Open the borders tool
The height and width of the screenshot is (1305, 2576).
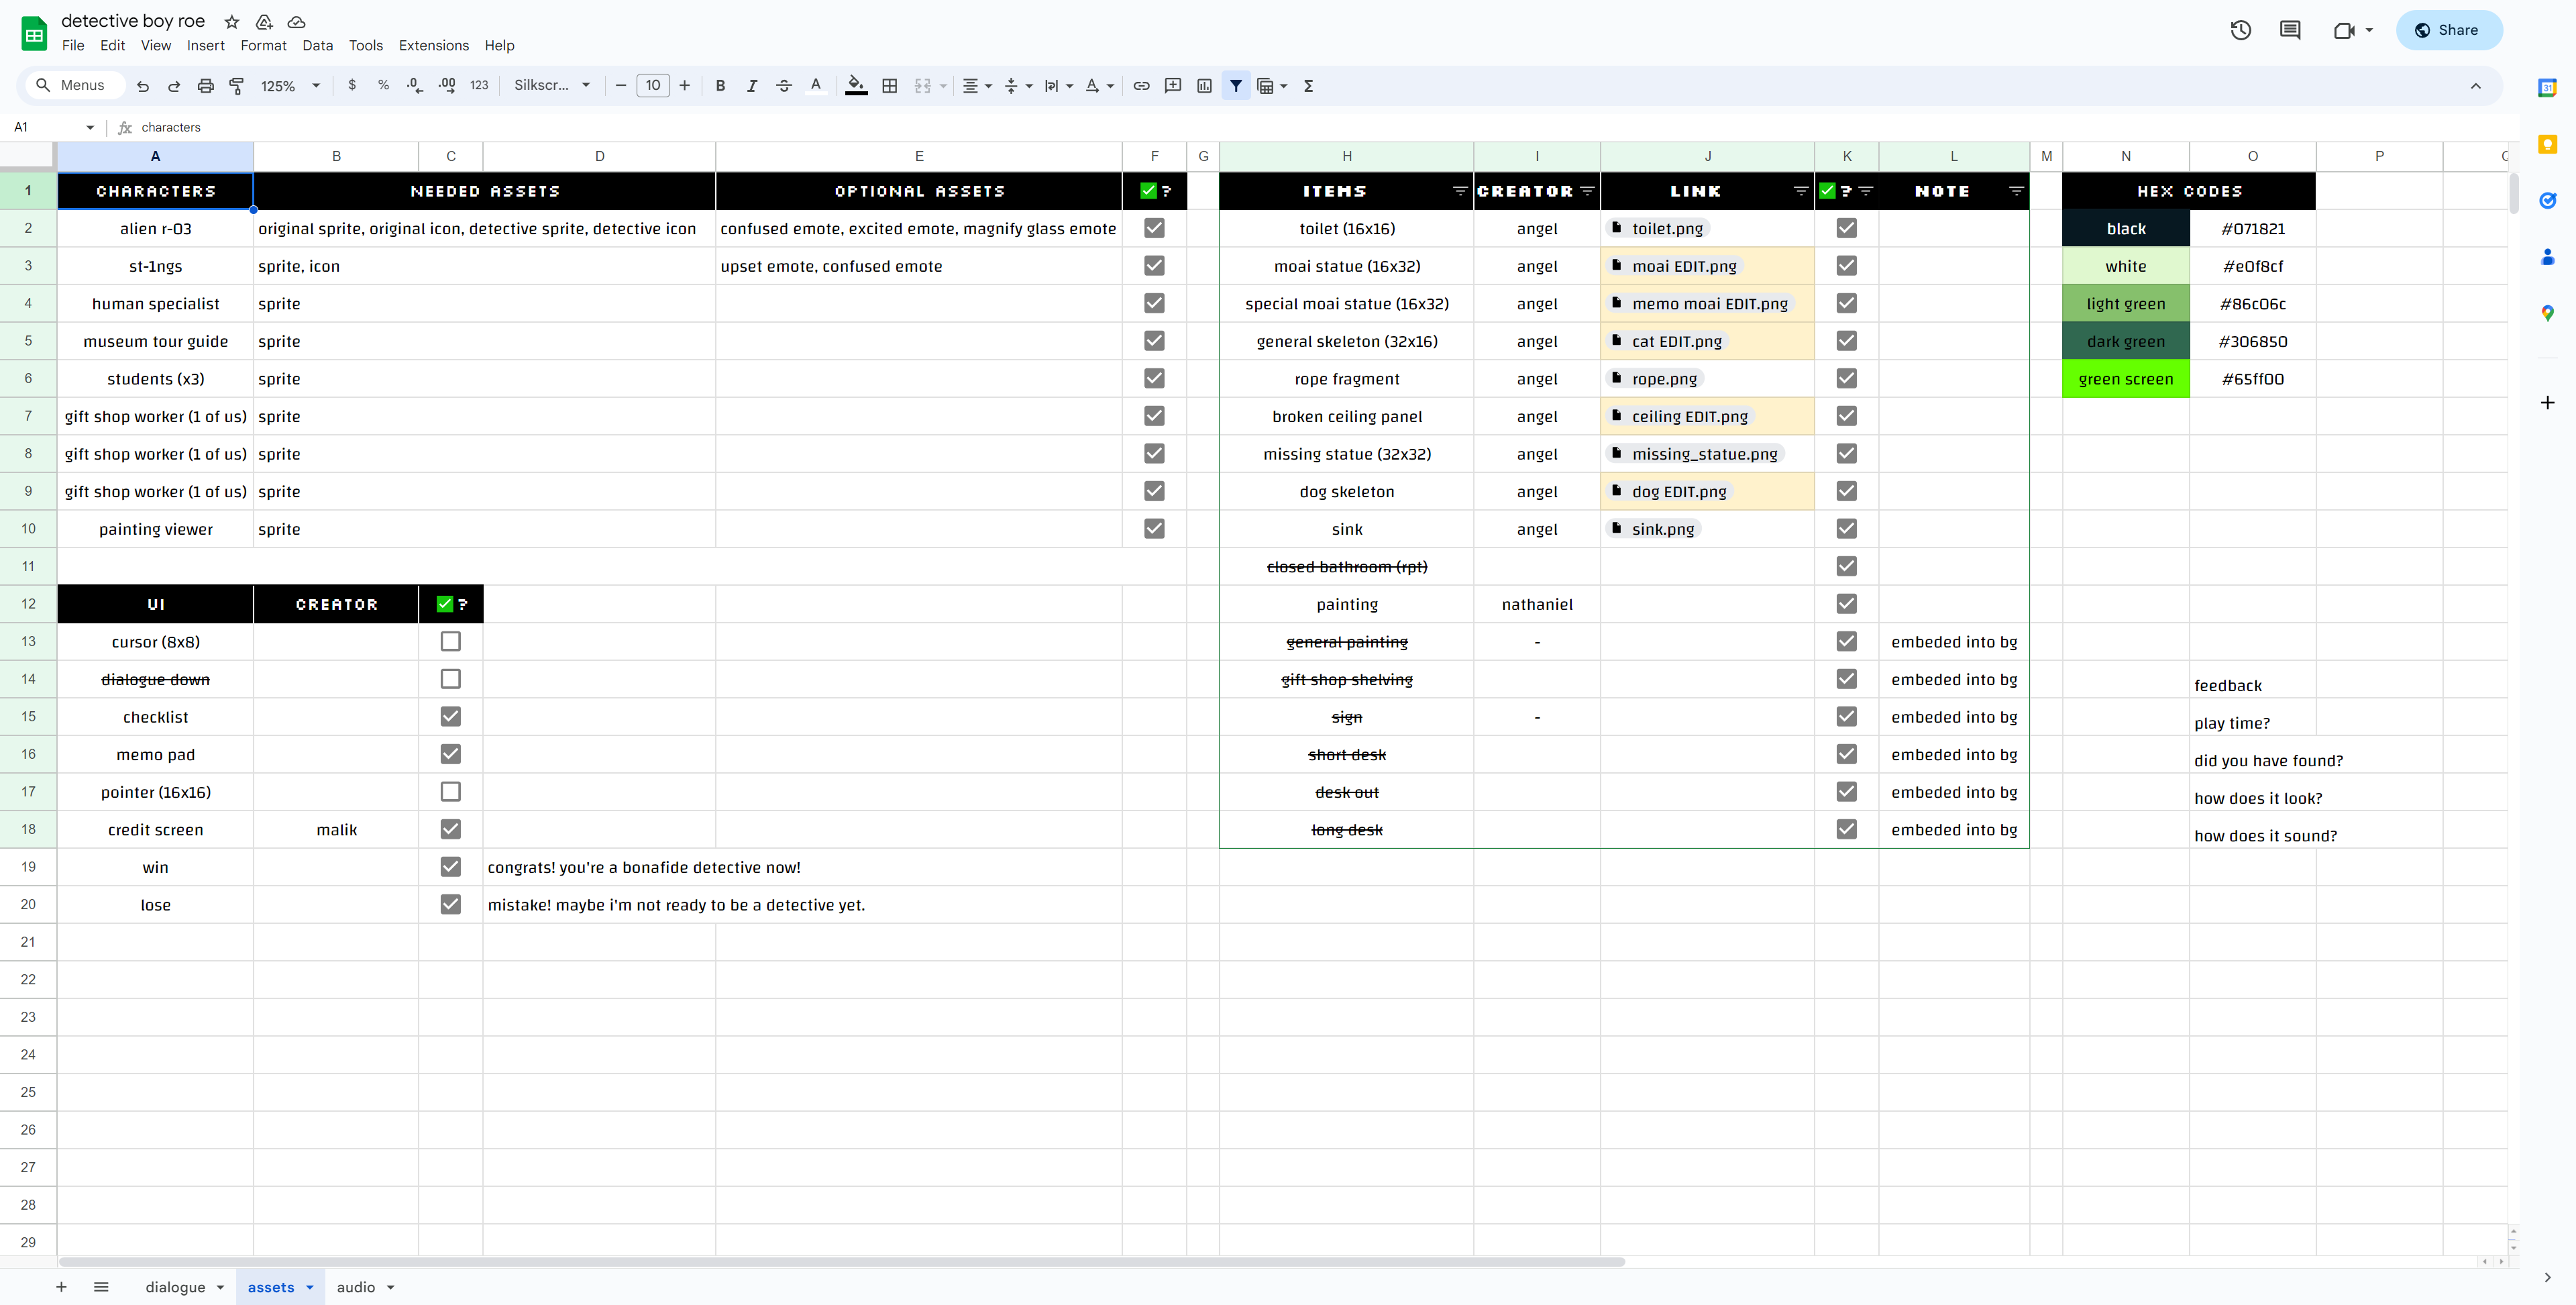890,86
